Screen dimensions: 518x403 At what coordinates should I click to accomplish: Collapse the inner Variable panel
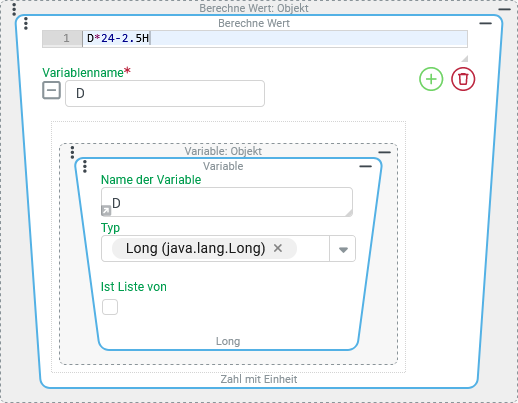pos(365,166)
